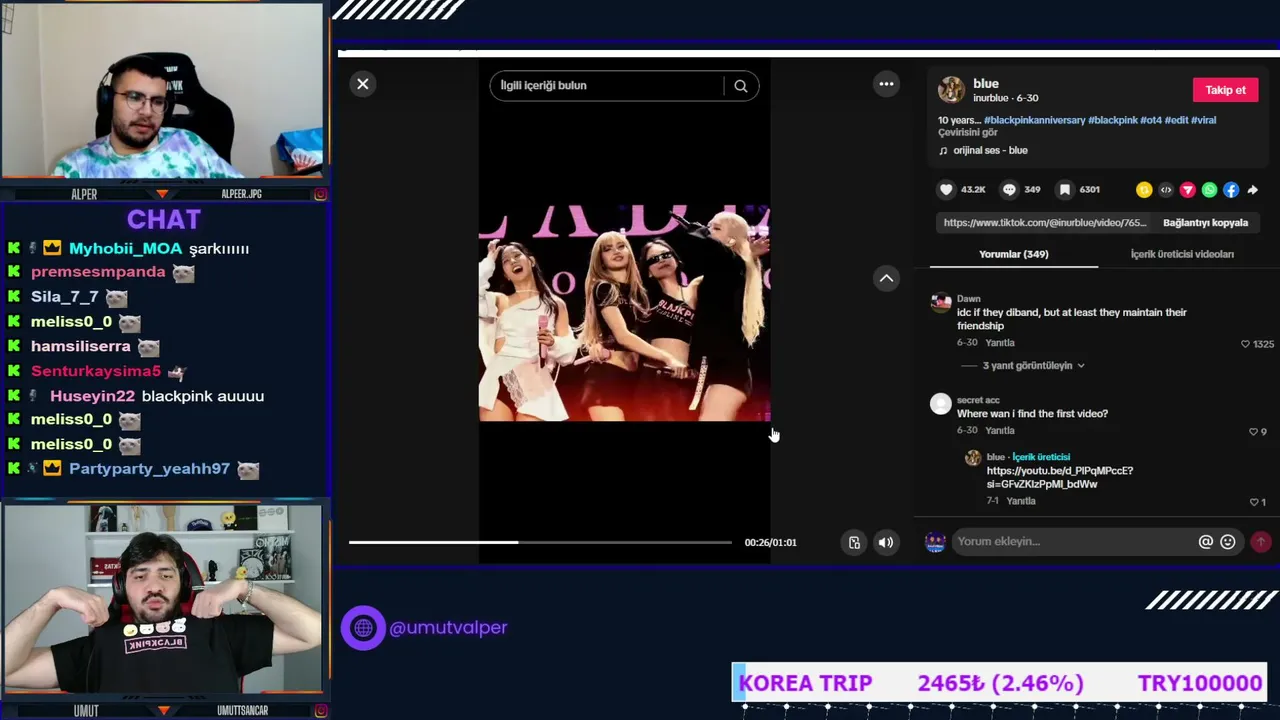Go to previous video with the up chevron

point(886,278)
